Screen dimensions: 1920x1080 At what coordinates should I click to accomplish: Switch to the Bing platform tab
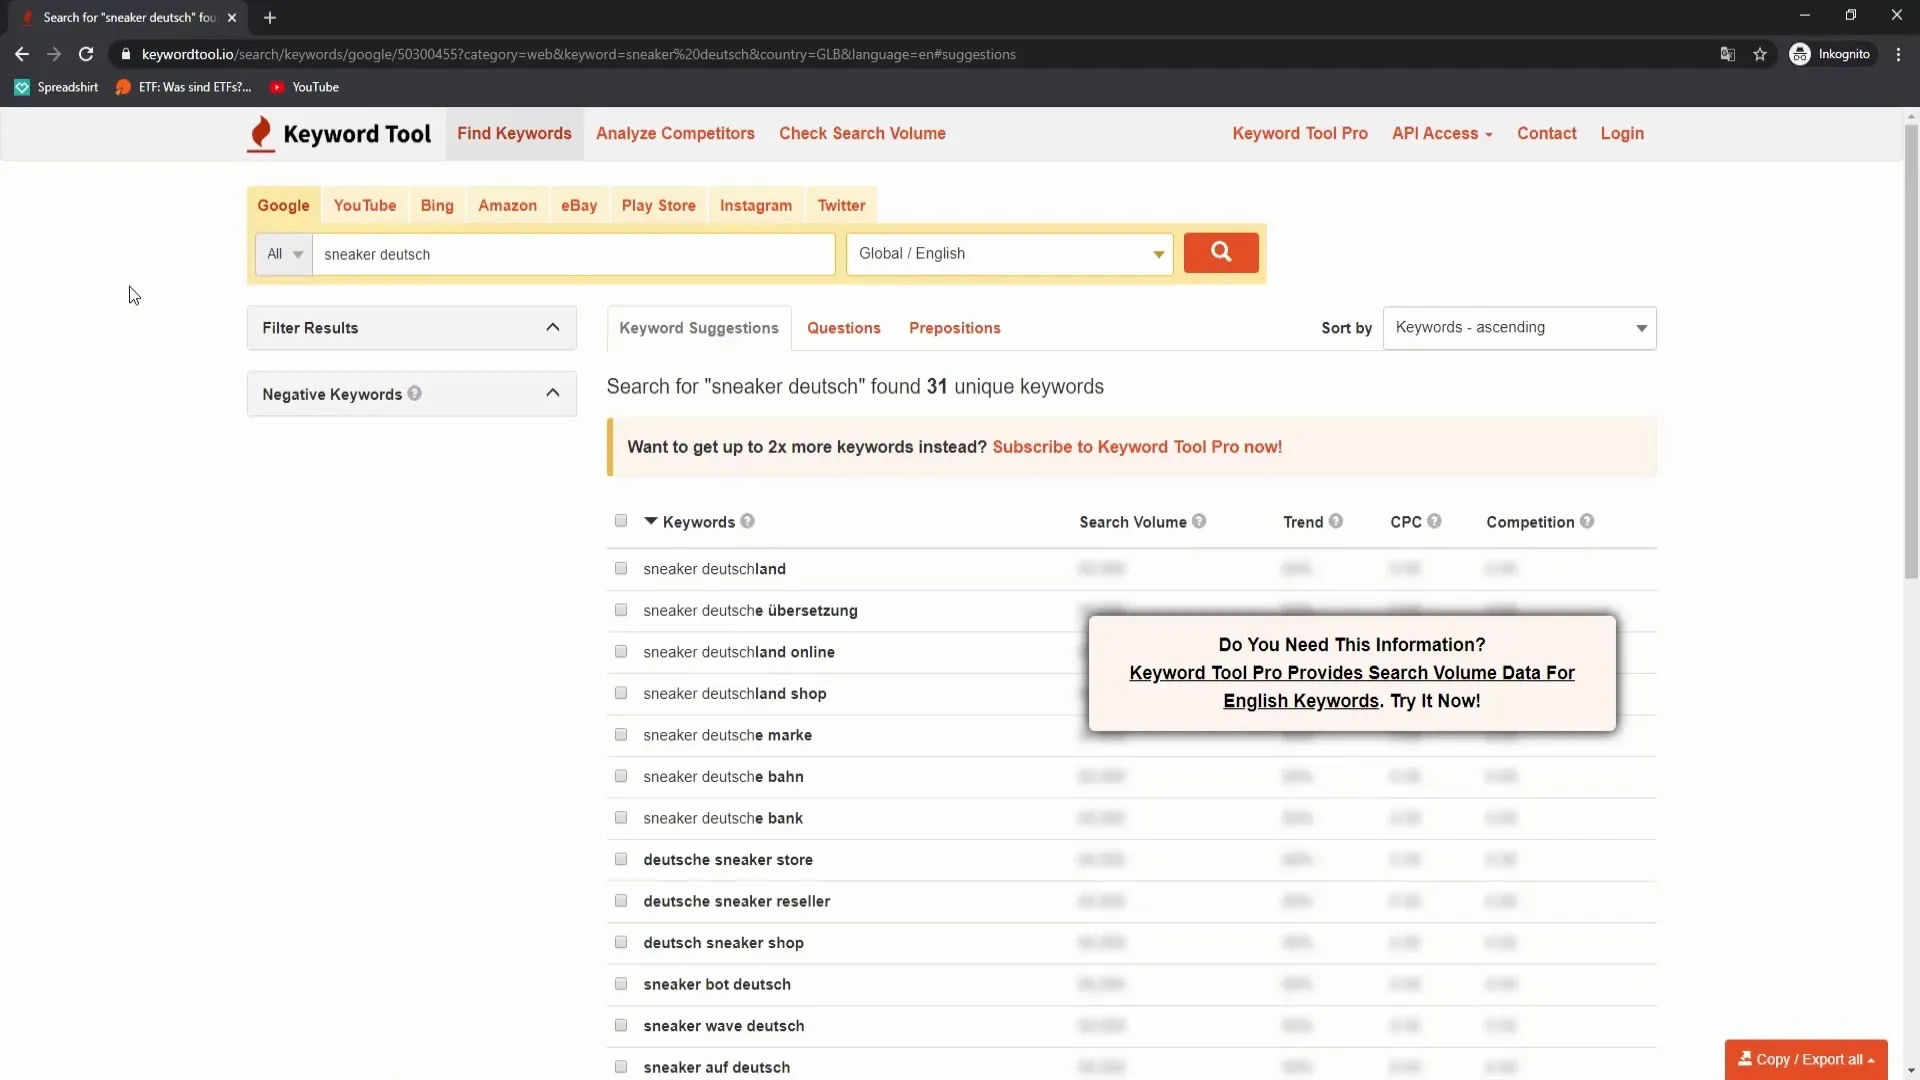437,205
